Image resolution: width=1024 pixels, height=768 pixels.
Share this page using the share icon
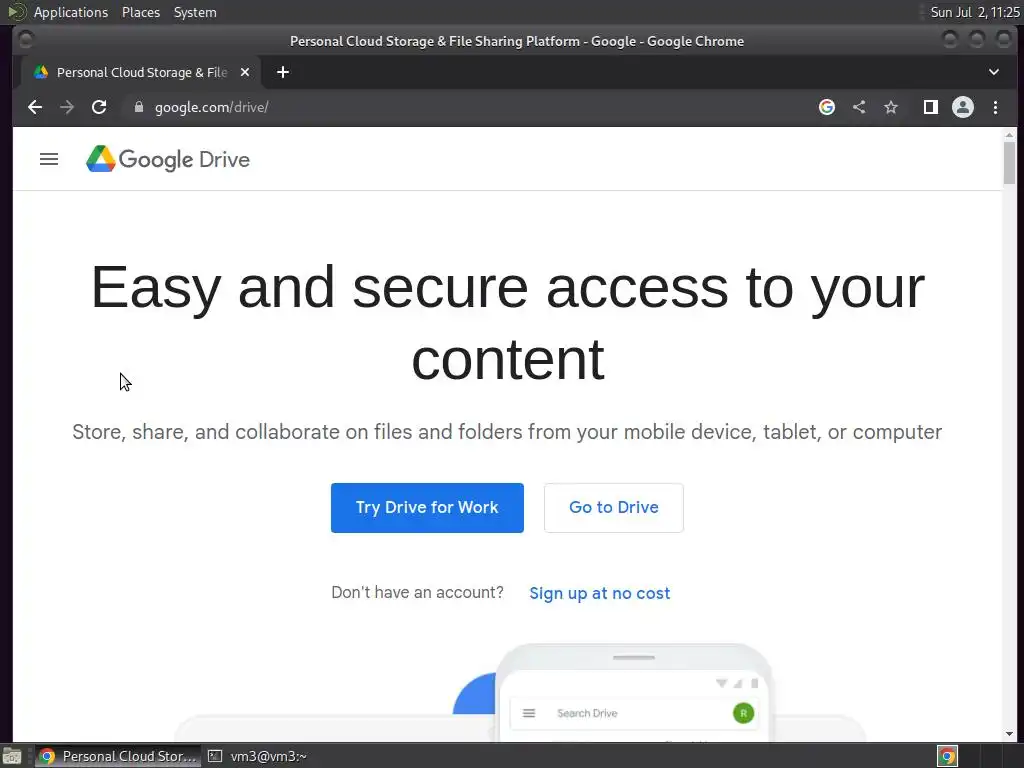(x=859, y=107)
